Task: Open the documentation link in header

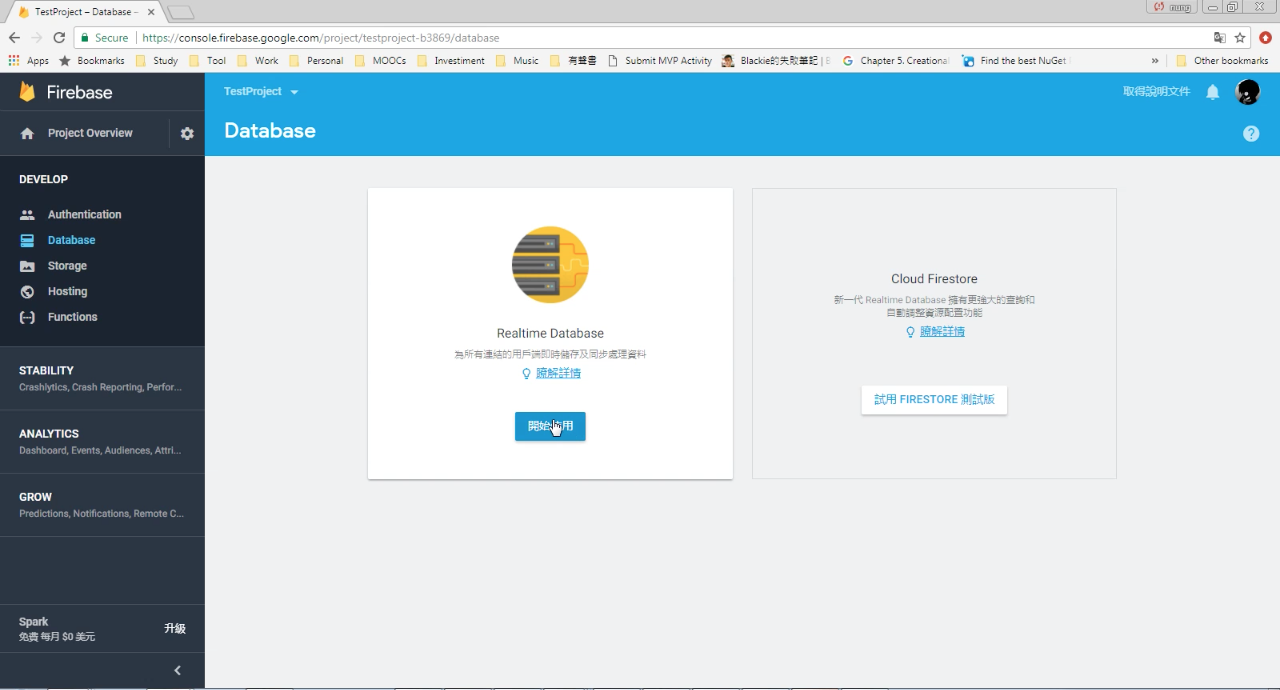Action: coord(1156,91)
